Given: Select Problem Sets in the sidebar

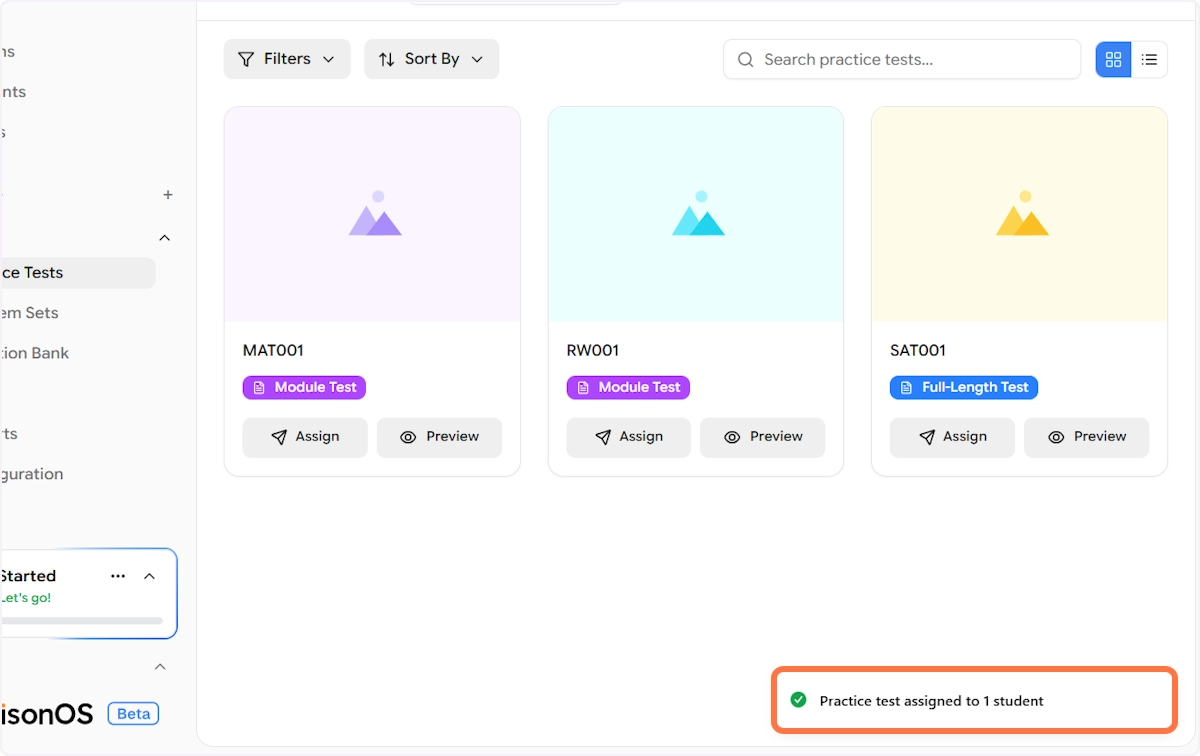Looking at the screenshot, I should pos(30,313).
